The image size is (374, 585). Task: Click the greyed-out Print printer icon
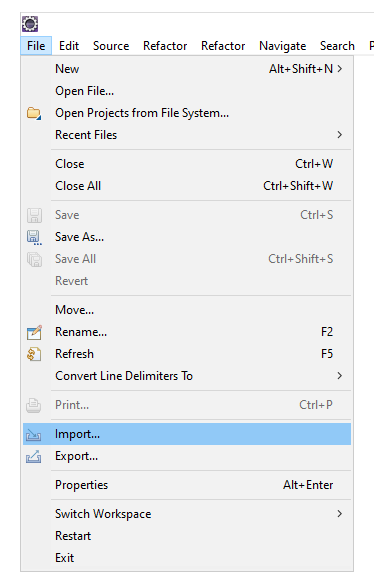click(34, 405)
